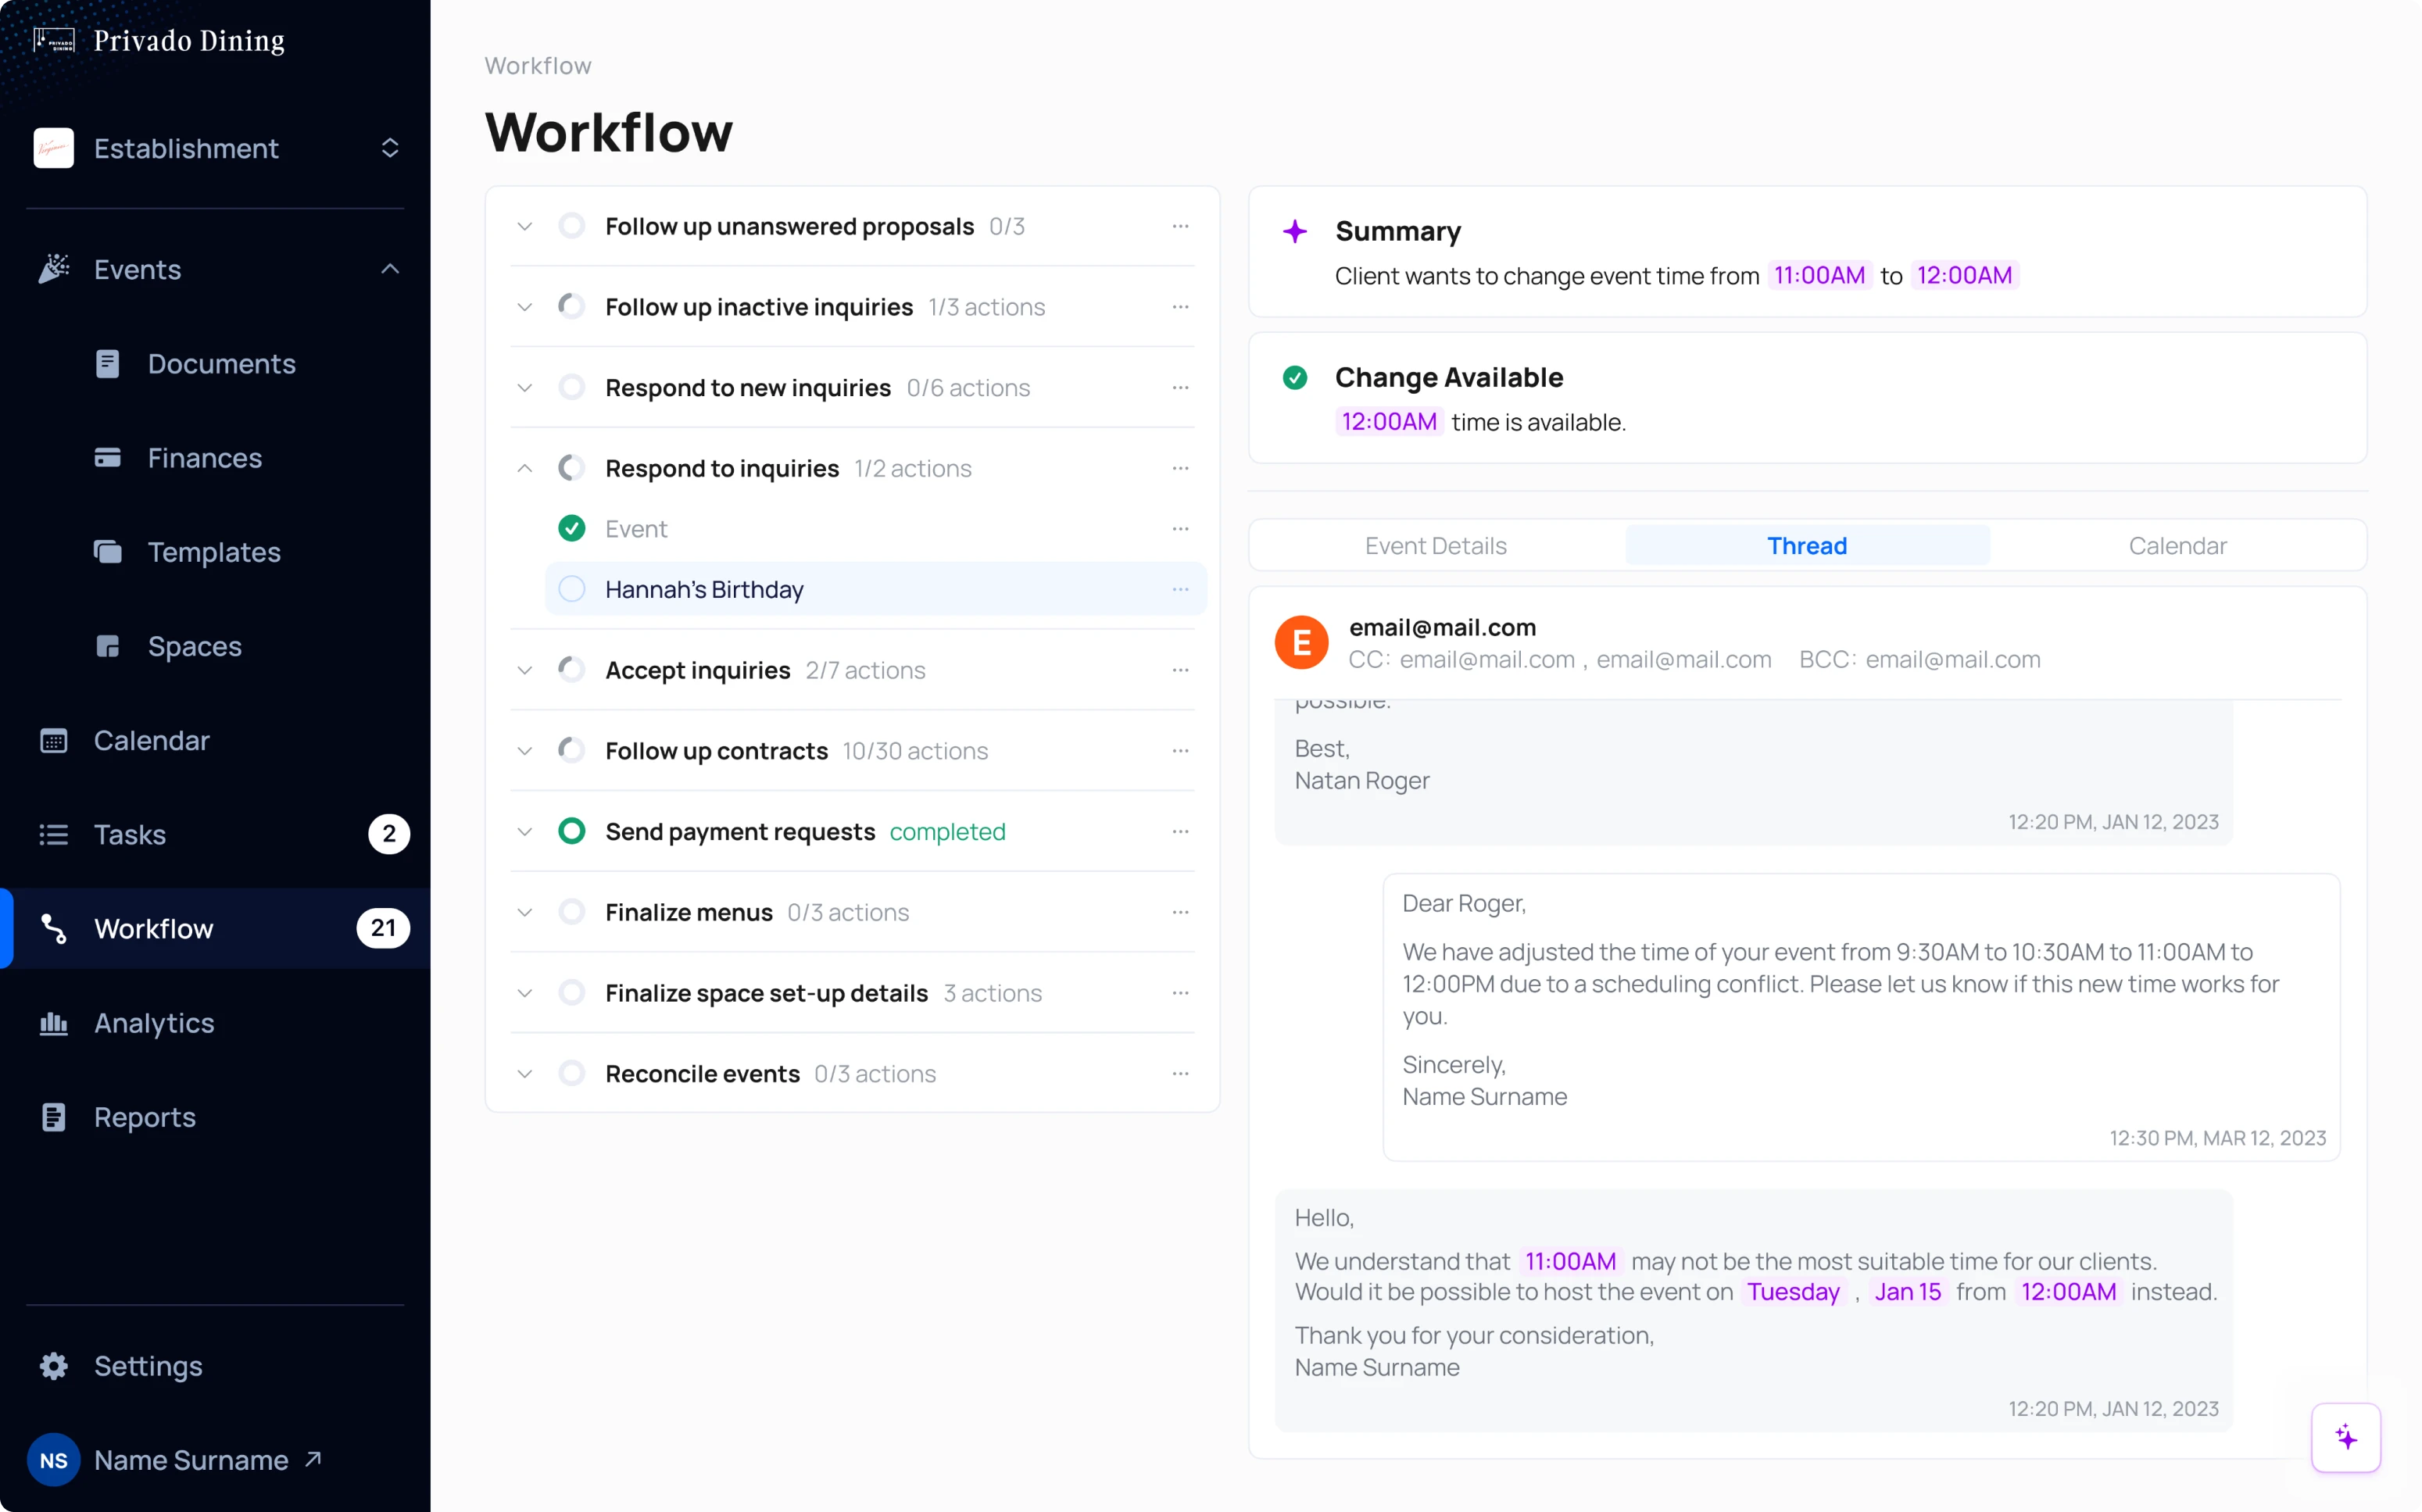Image resolution: width=2422 pixels, height=1512 pixels.
Task: Open Finances using the card icon
Action: click(x=108, y=457)
